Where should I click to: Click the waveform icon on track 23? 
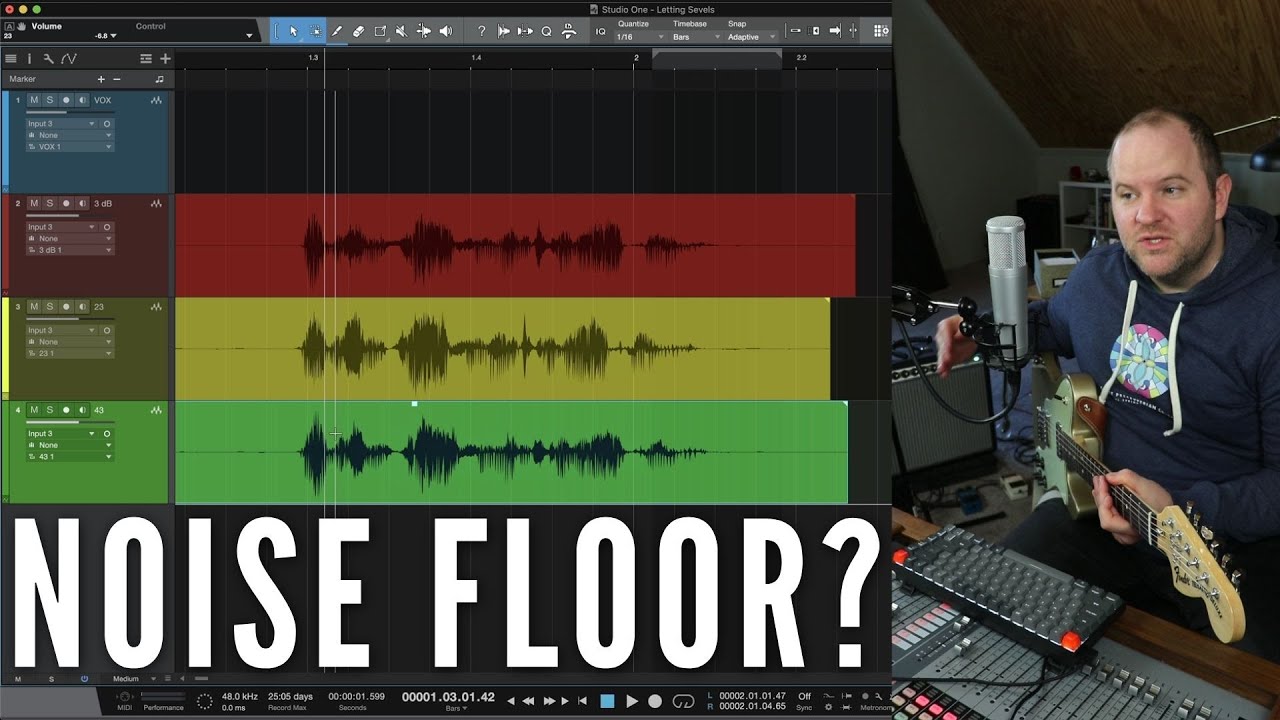156,307
